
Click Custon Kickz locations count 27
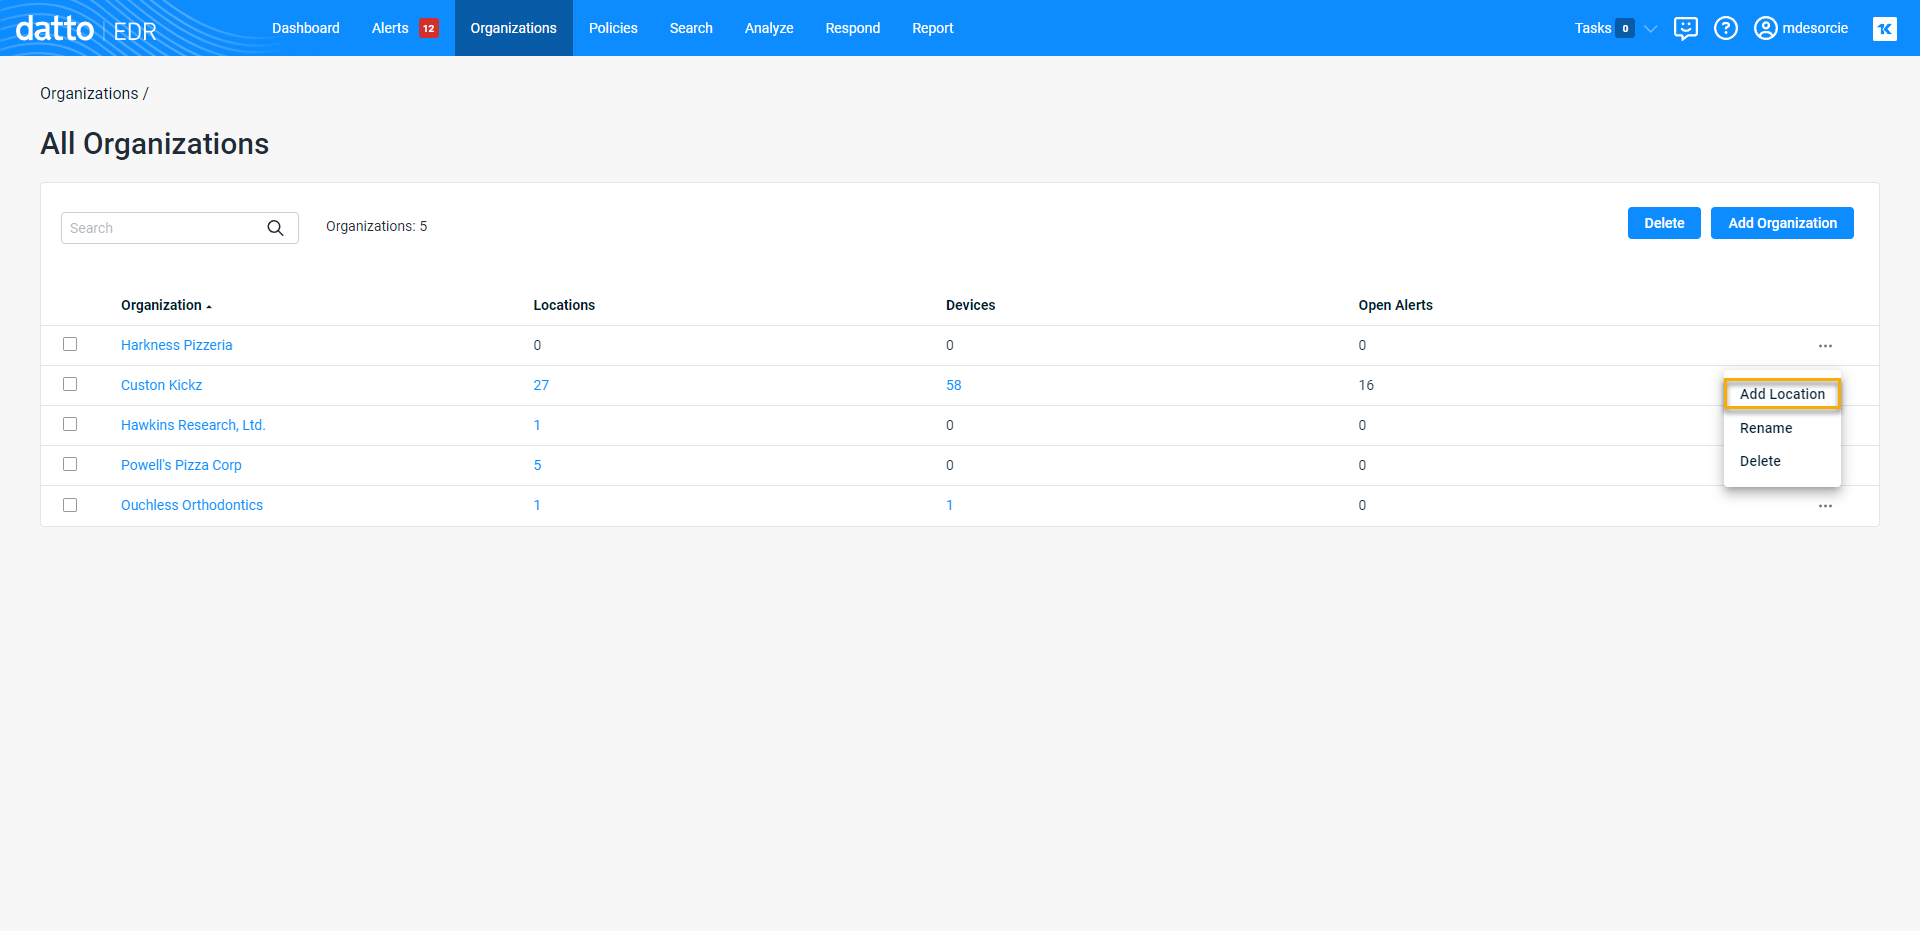pyautogui.click(x=541, y=385)
